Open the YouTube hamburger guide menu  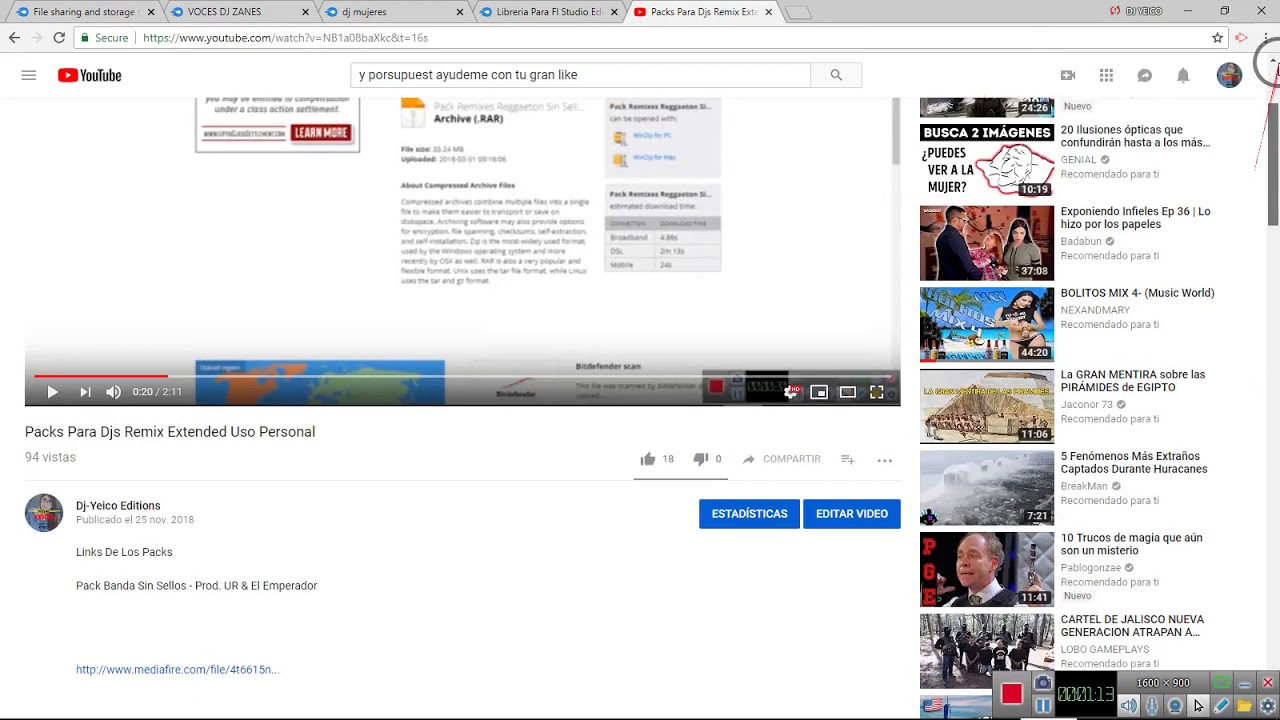pyautogui.click(x=29, y=75)
